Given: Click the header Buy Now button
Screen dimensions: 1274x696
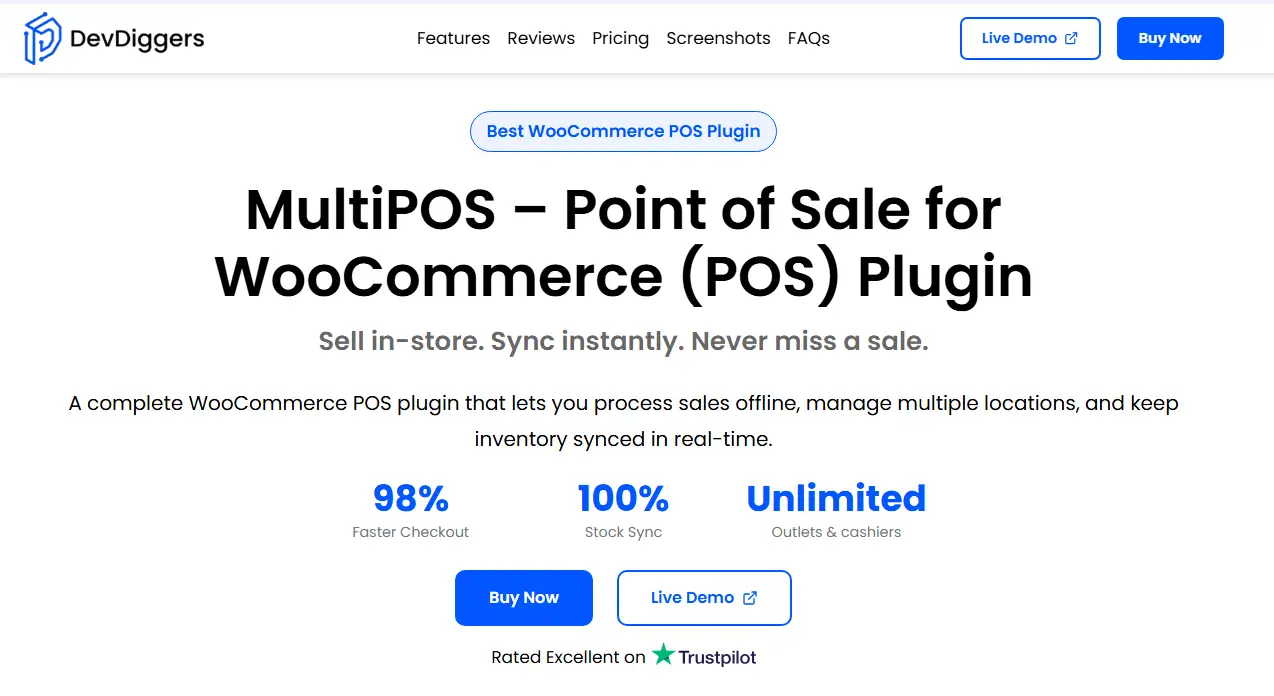Looking at the screenshot, I should 1169,37.
